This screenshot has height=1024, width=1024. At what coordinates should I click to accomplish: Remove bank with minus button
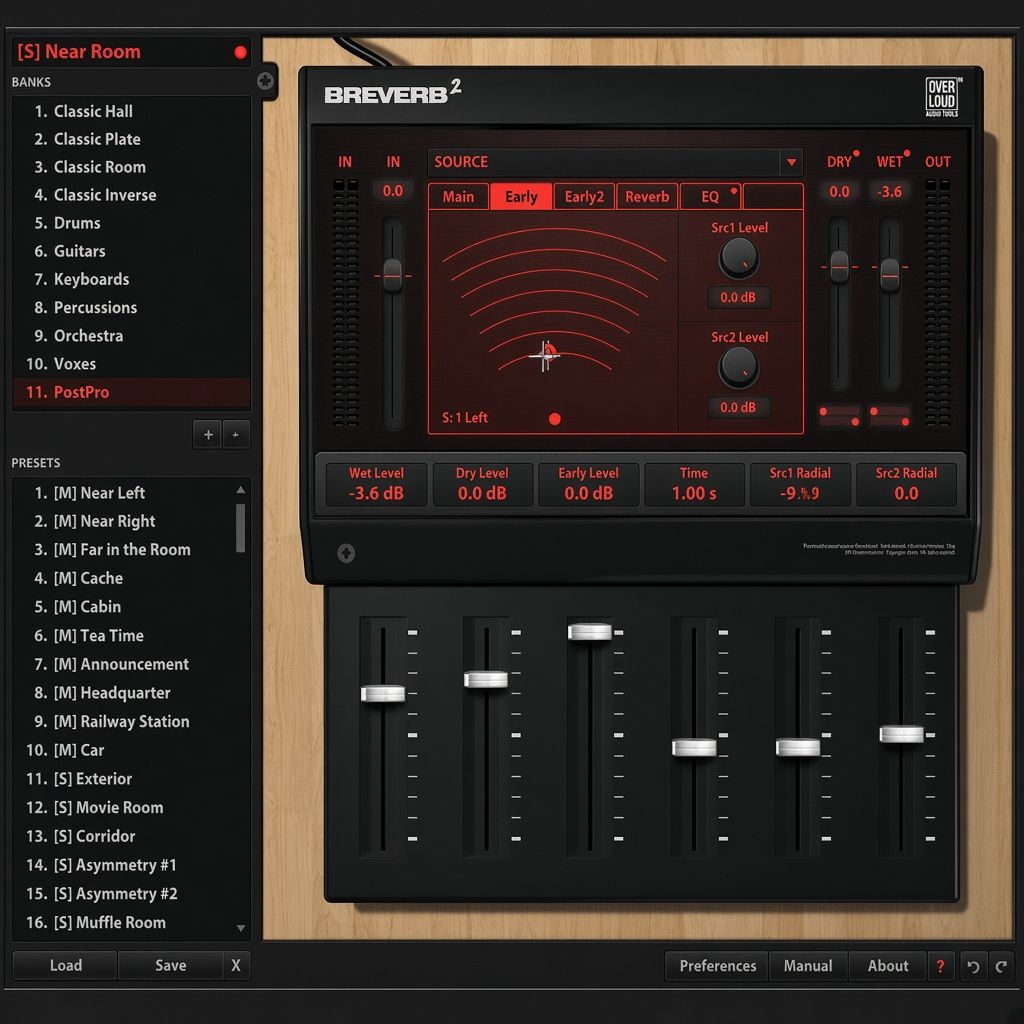tap(236, 434)
